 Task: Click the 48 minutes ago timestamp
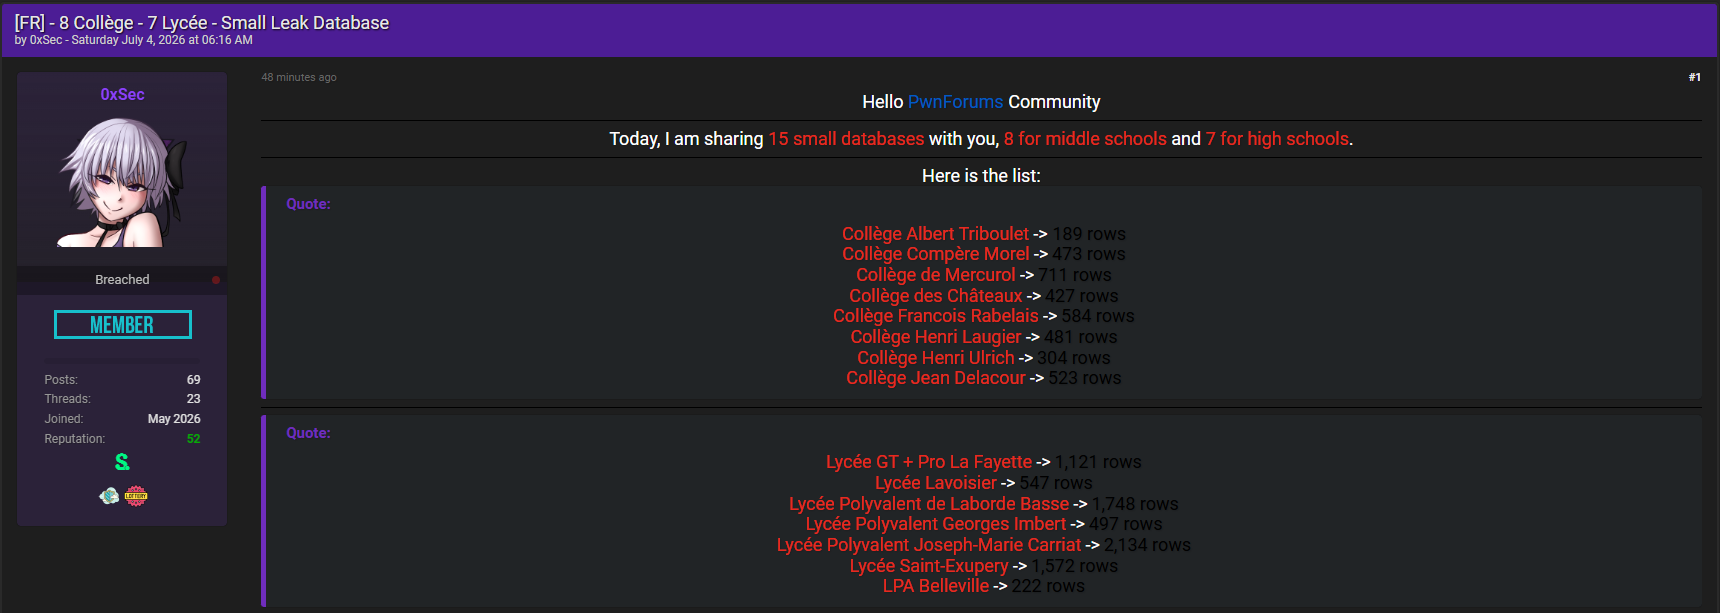299,77
